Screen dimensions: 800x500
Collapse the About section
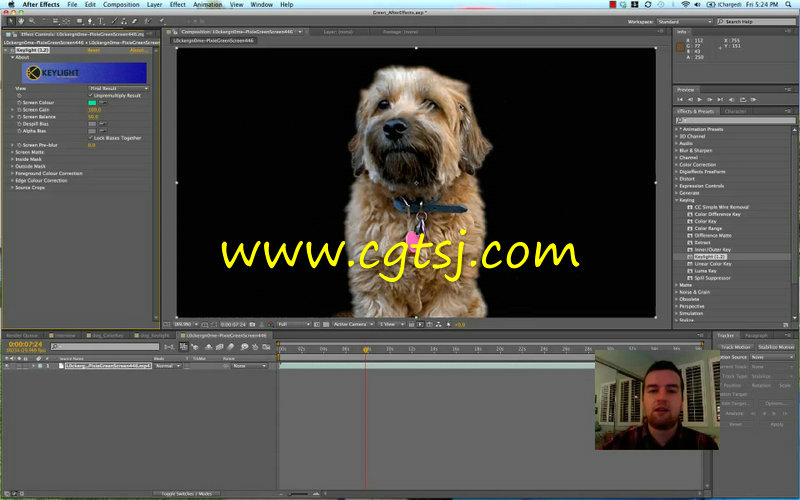(12, 58)
